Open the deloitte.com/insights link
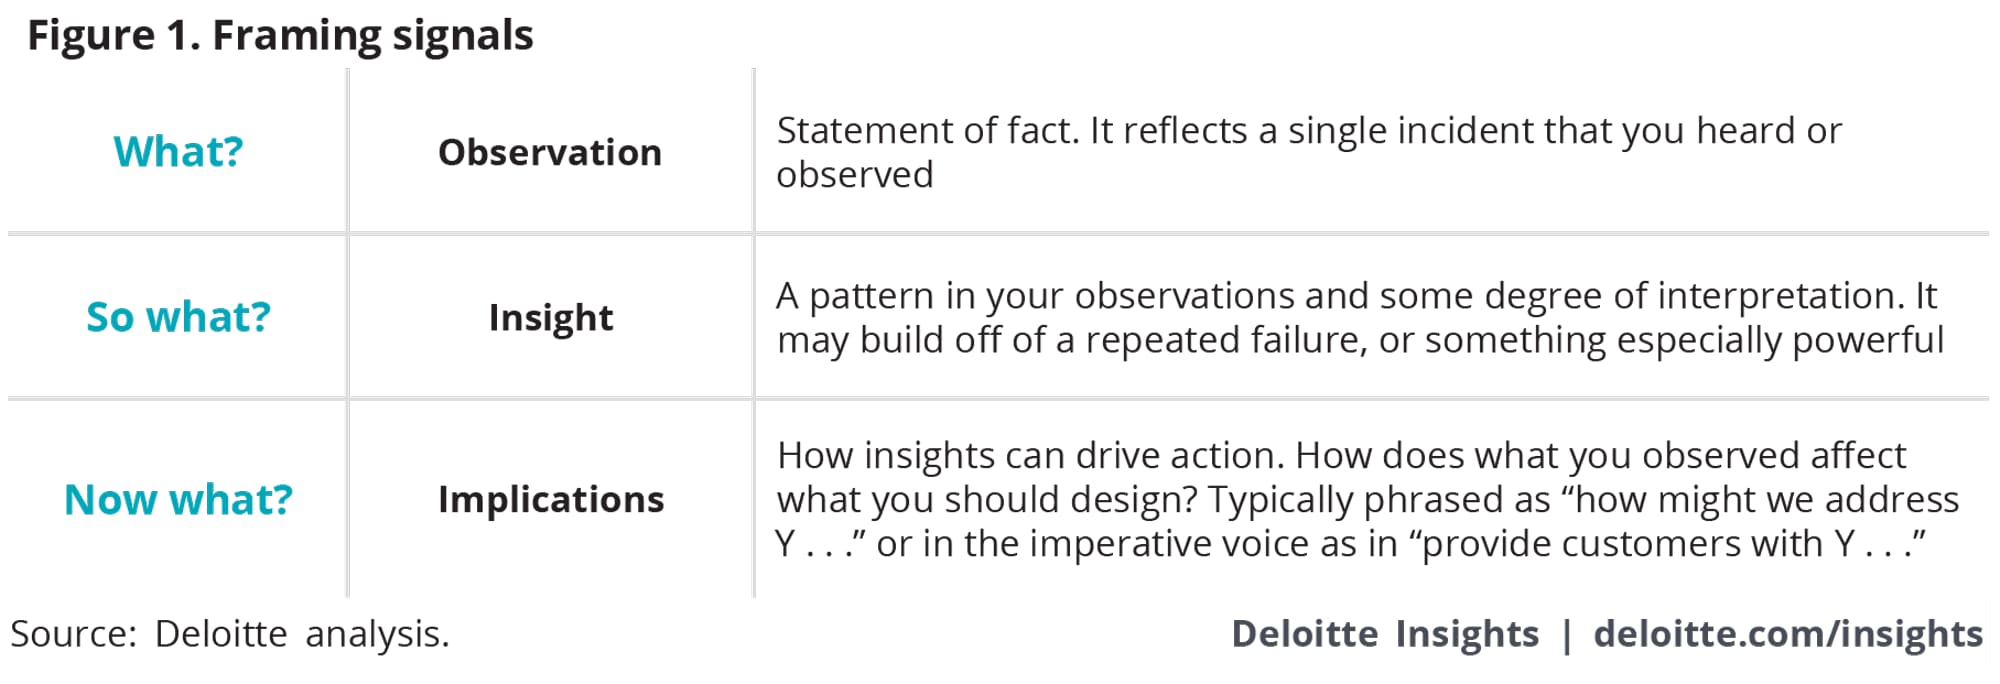This screenshot has width=2000, height=684. click(1788, 634)
